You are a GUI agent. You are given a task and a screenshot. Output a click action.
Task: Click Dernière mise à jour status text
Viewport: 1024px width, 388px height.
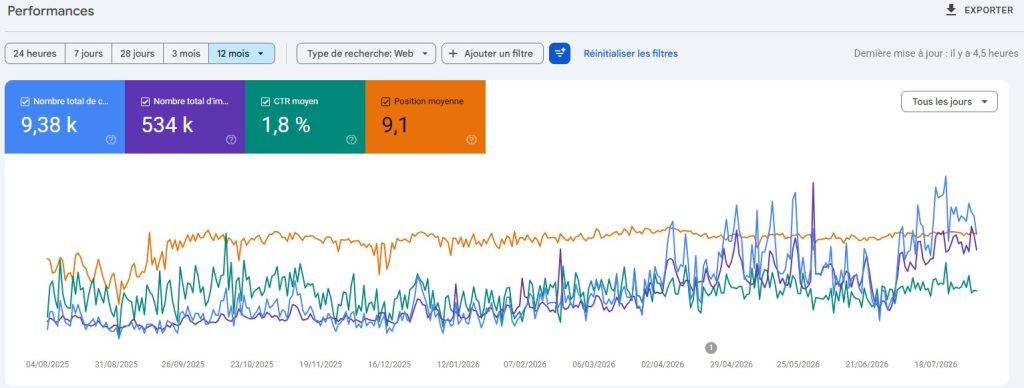[x=936, y=54]
